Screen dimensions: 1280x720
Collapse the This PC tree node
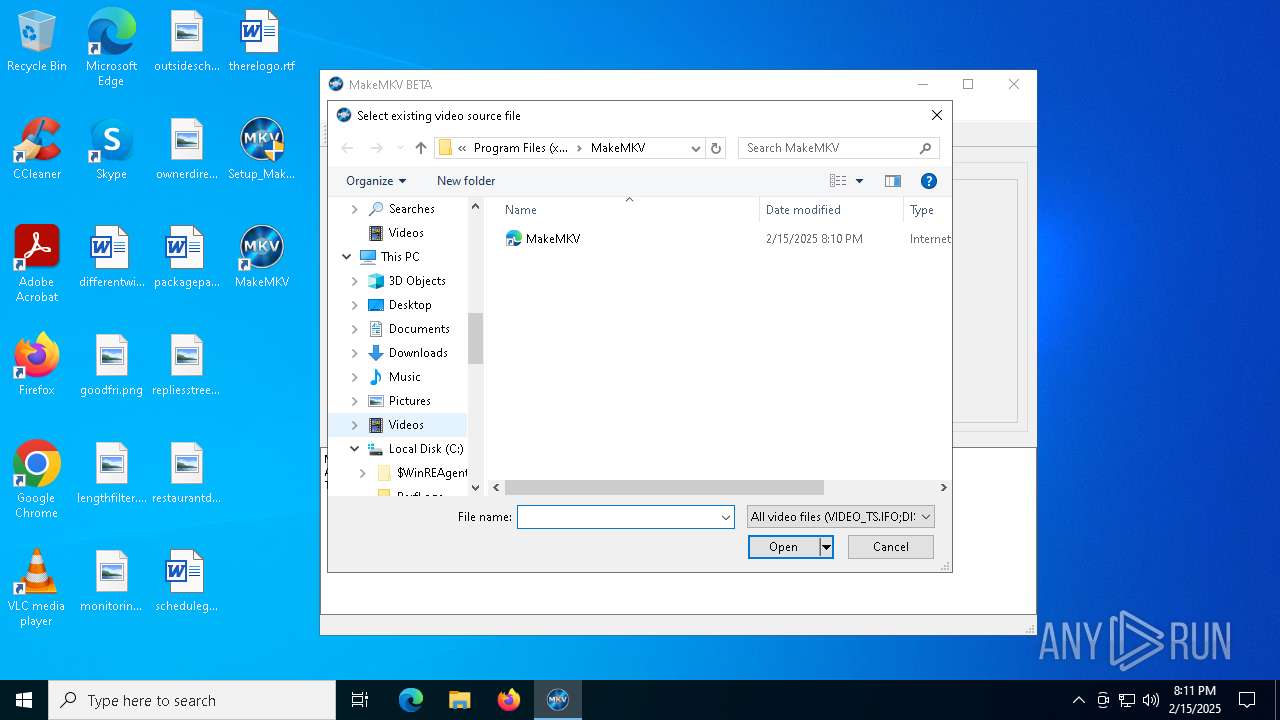[347, 257]
